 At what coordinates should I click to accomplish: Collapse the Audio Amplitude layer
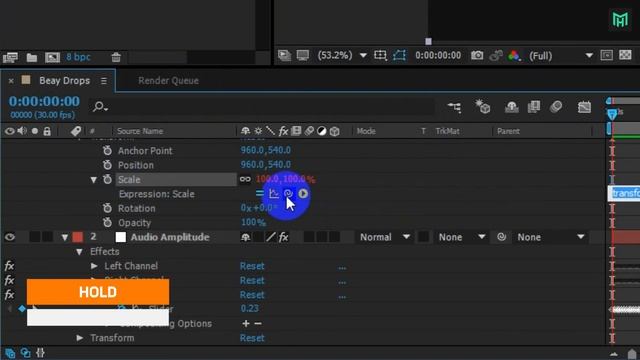pyautogui.click(x=64, y=238)
